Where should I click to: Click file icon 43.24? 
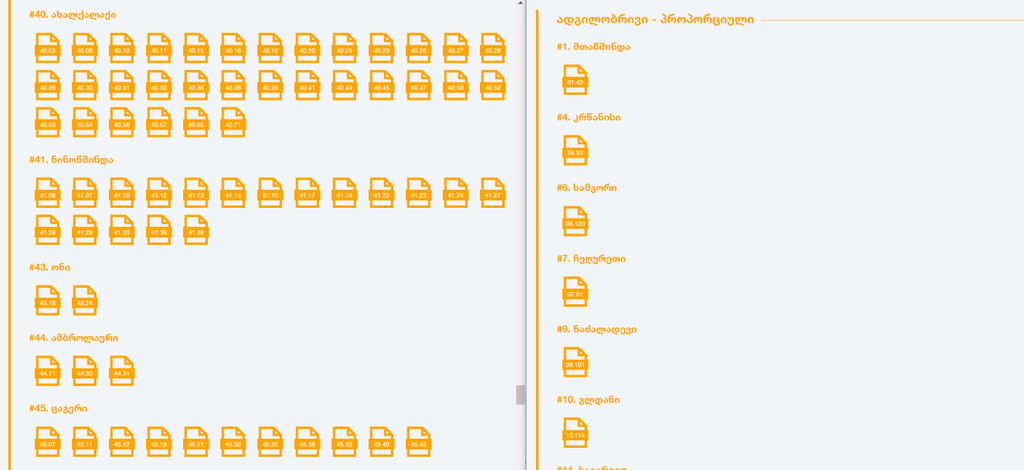[85, 301]
